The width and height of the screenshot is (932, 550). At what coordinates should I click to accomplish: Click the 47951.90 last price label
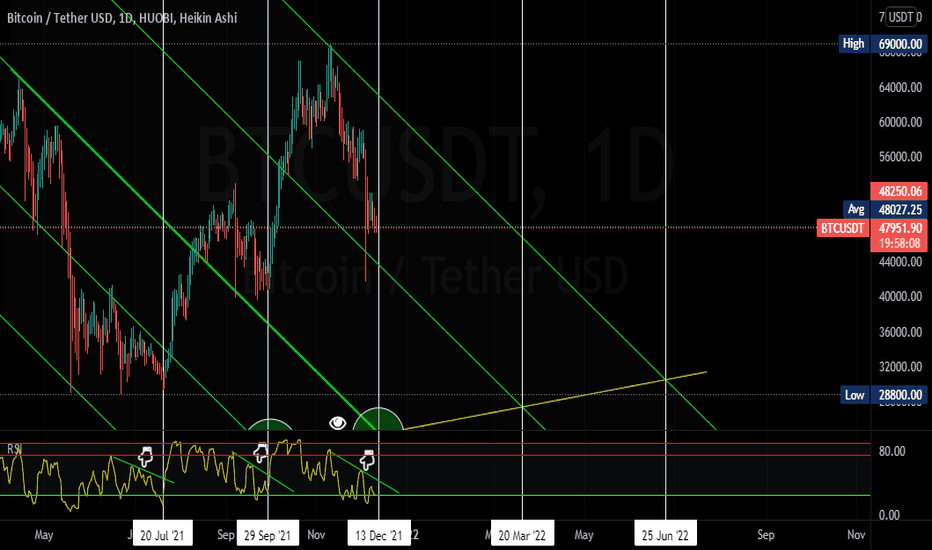click(x=900, y=228)
